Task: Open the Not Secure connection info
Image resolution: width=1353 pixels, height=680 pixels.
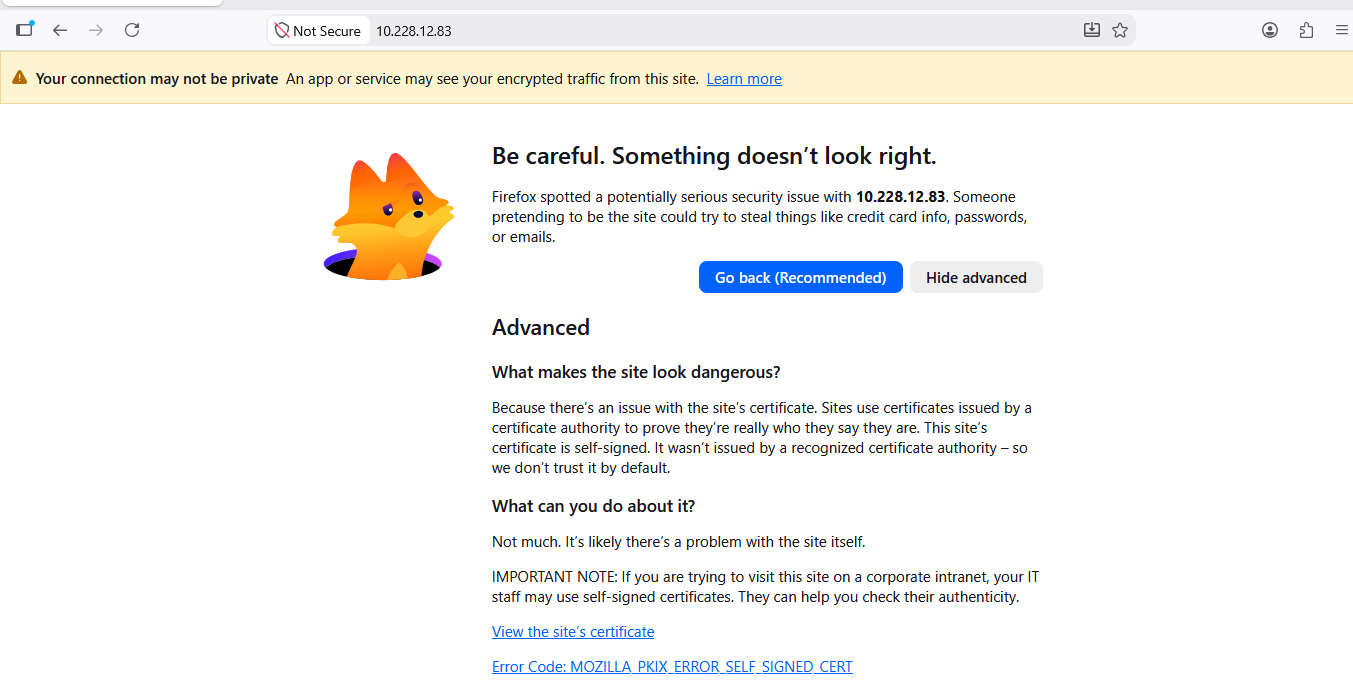Action: tap(318, 31)
